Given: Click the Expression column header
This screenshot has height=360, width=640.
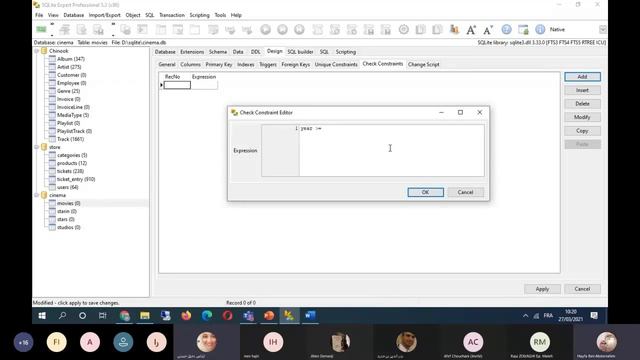Looking at the screenshot, I should 204,77.
